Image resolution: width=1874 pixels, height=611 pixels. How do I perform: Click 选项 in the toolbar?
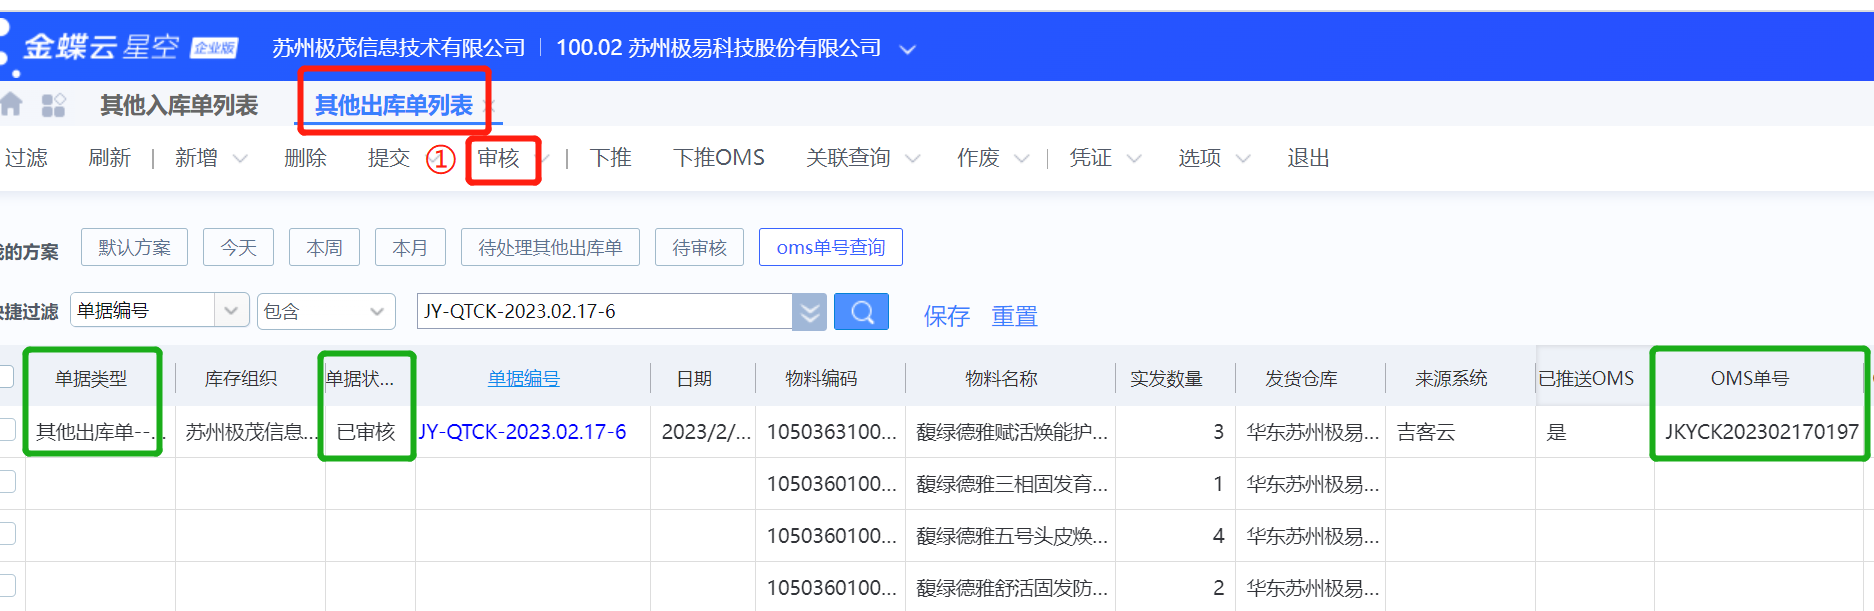(1199, 158)
